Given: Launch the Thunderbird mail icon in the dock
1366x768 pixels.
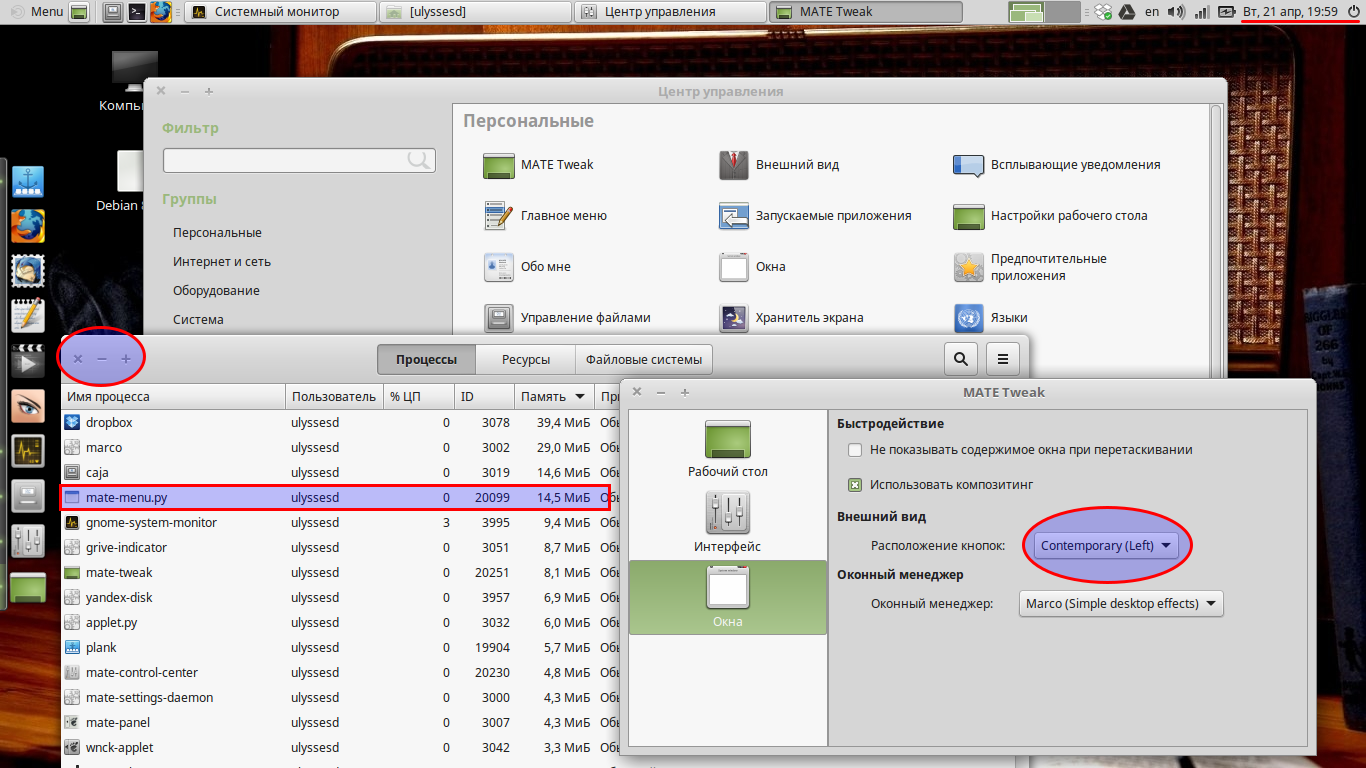Looking at the screenshot, I should point(27,271).
